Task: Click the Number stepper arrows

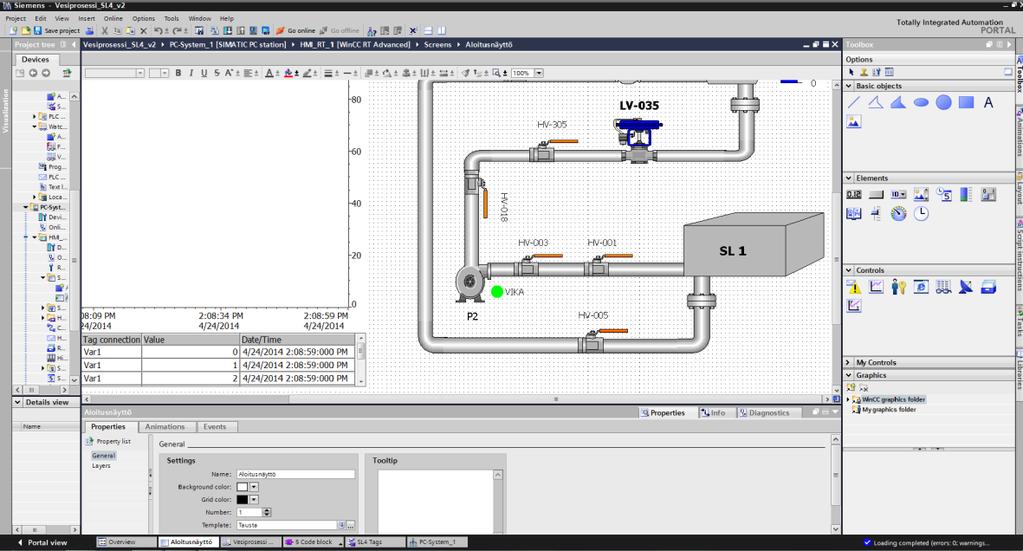Action: point(267,513)
